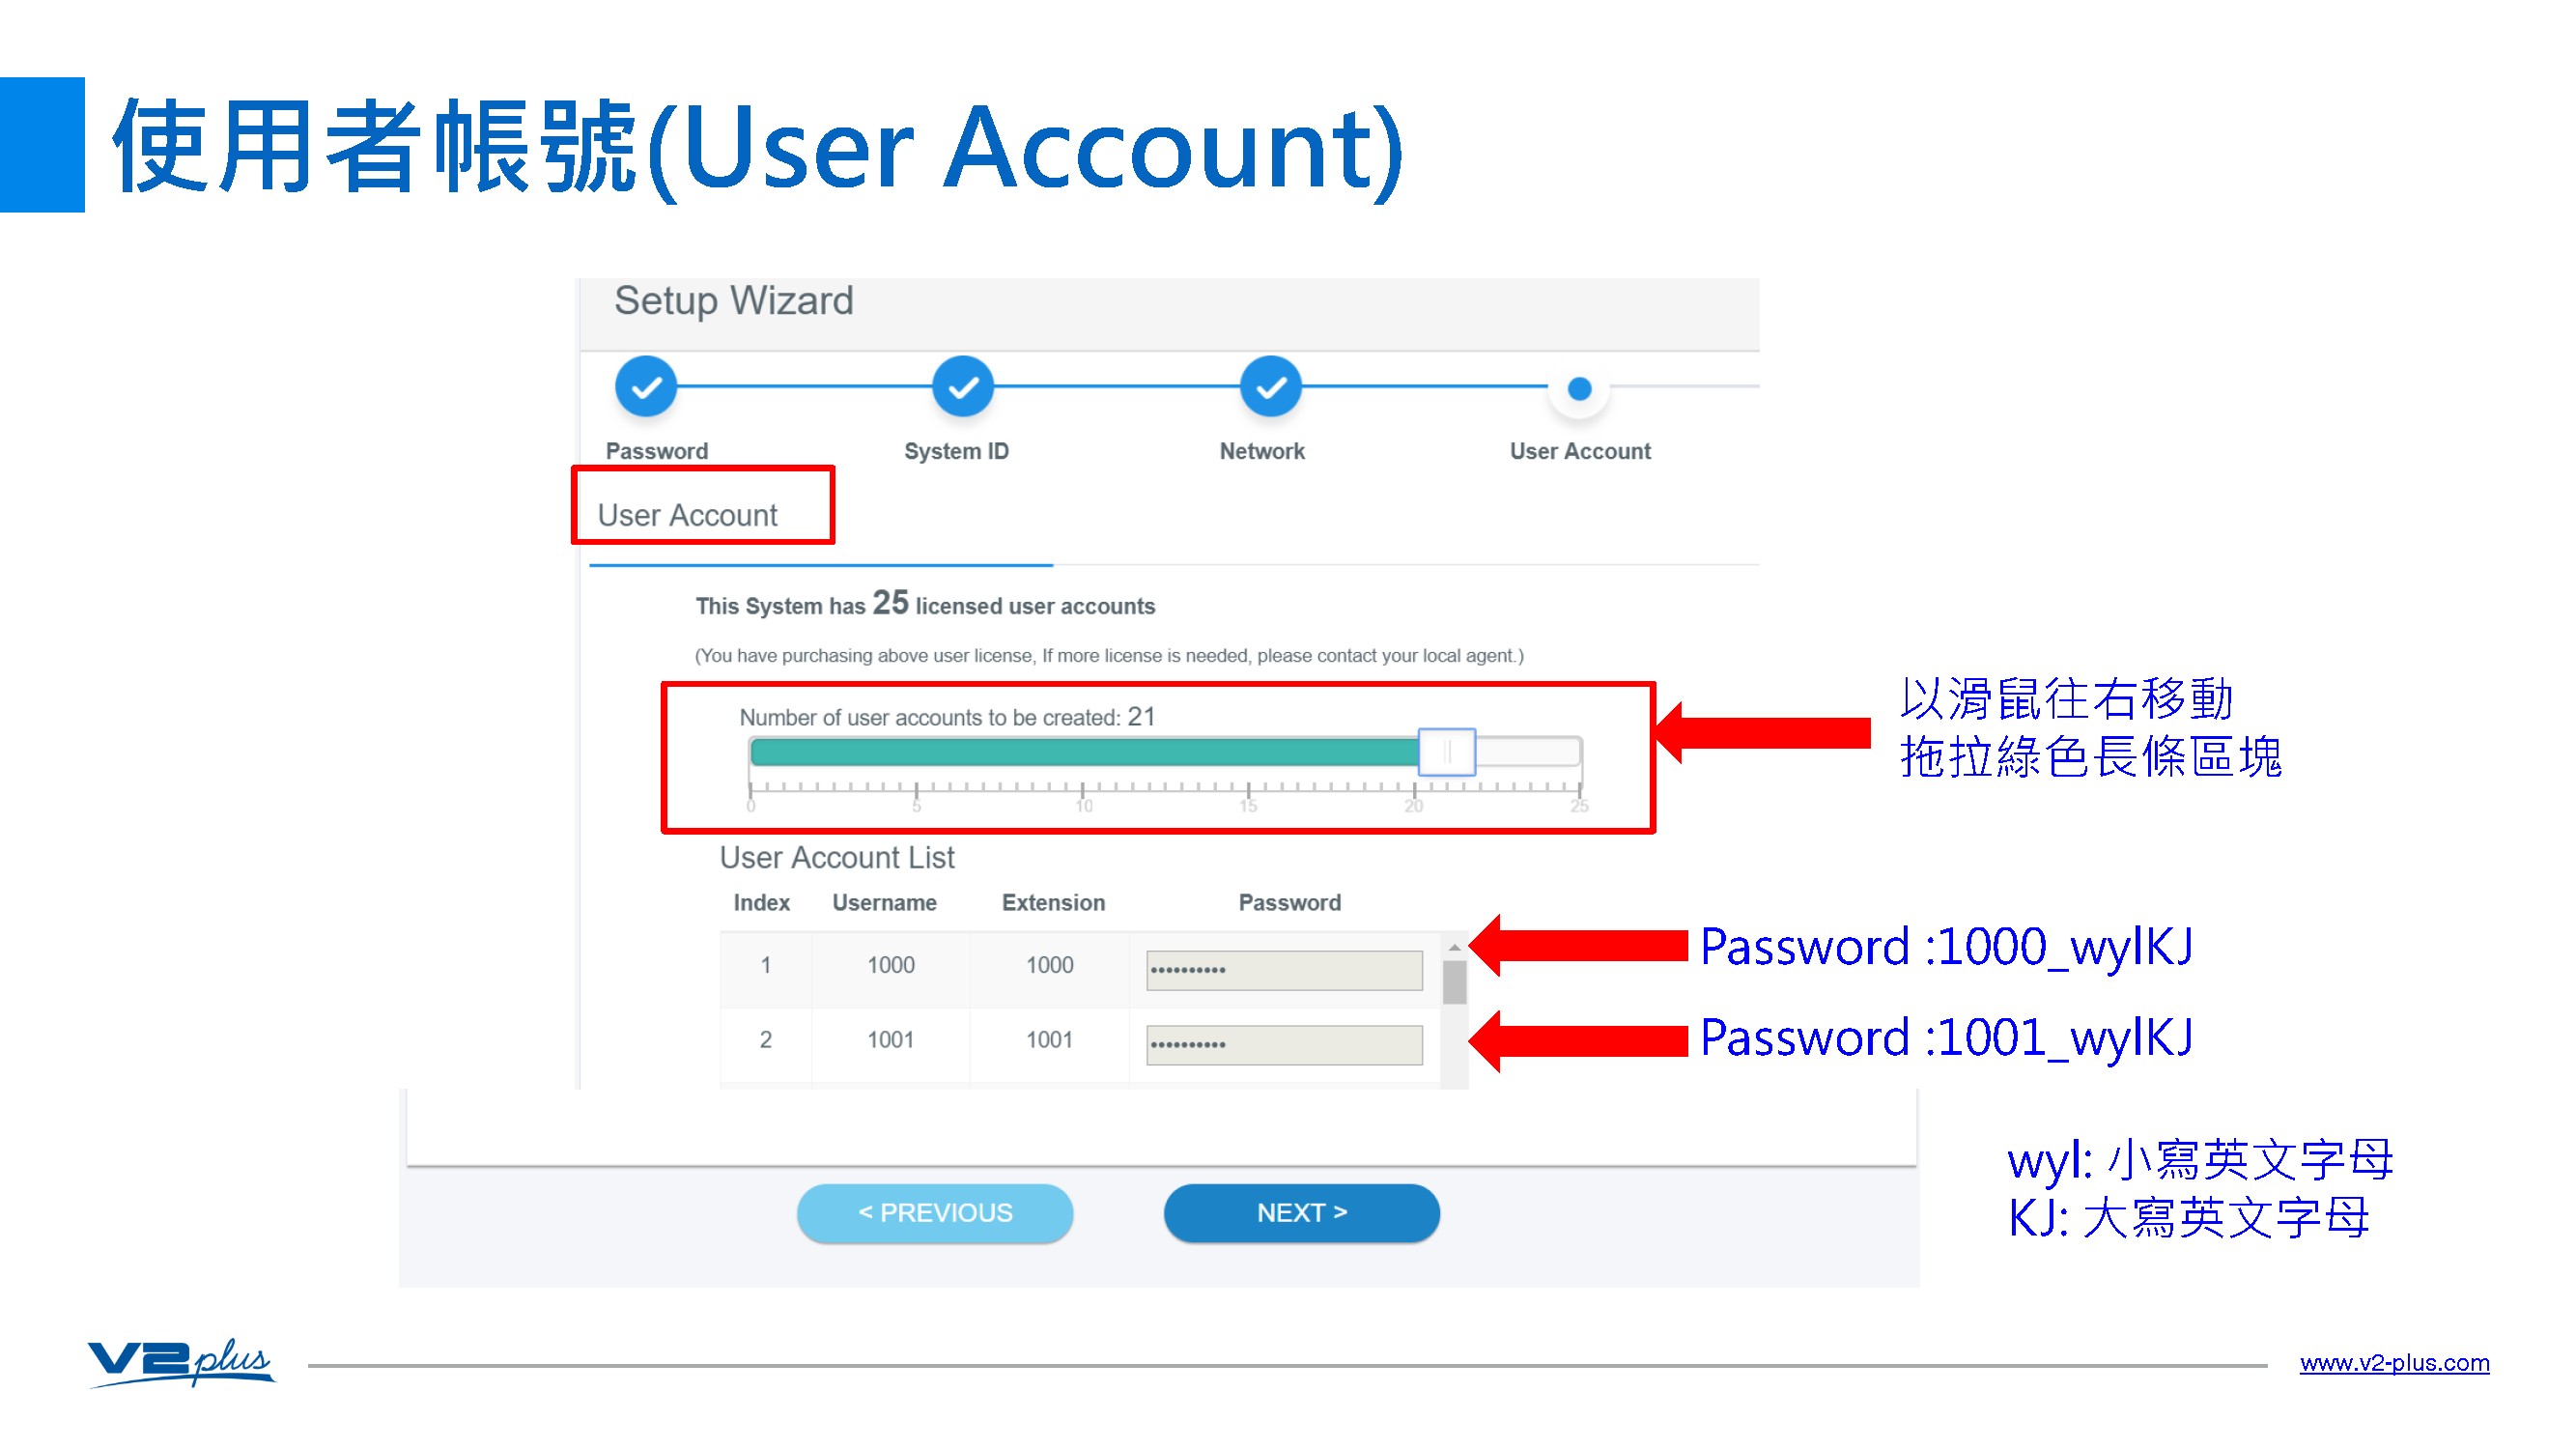Screen dimensions: 2576x1449
Task: Click the User Account step icon
Action: (1578, 387)
